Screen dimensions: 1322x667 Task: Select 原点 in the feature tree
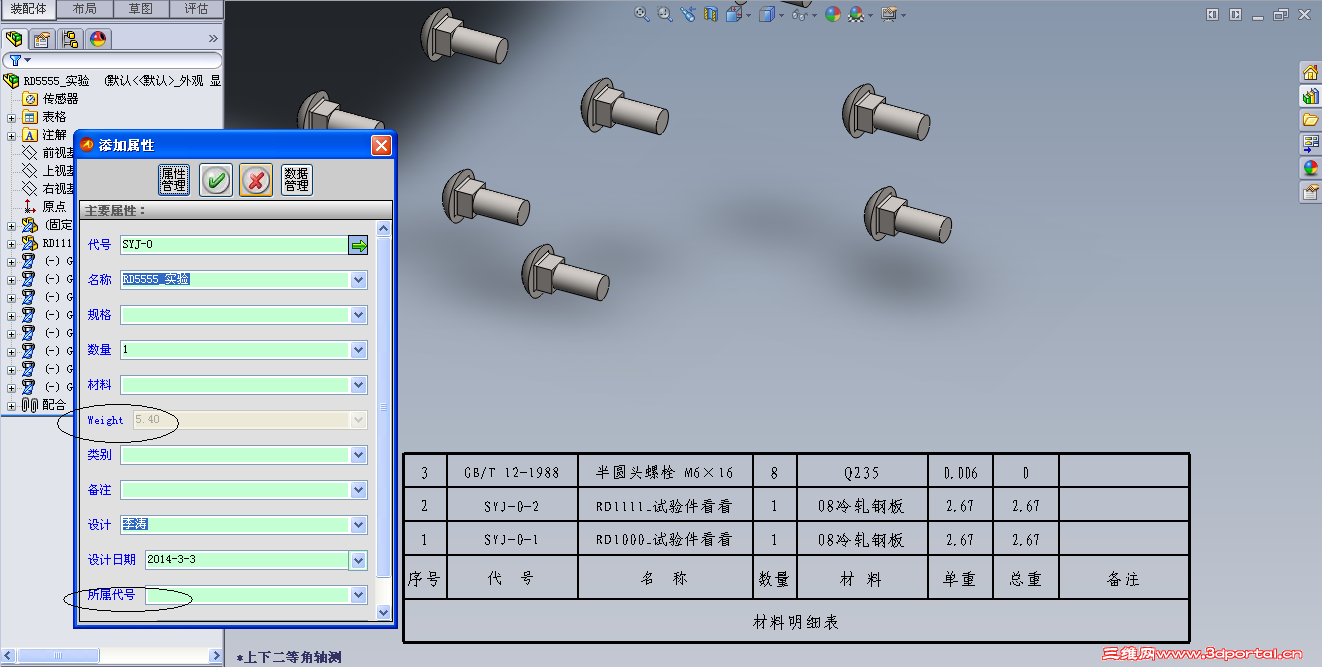(54, 207)
